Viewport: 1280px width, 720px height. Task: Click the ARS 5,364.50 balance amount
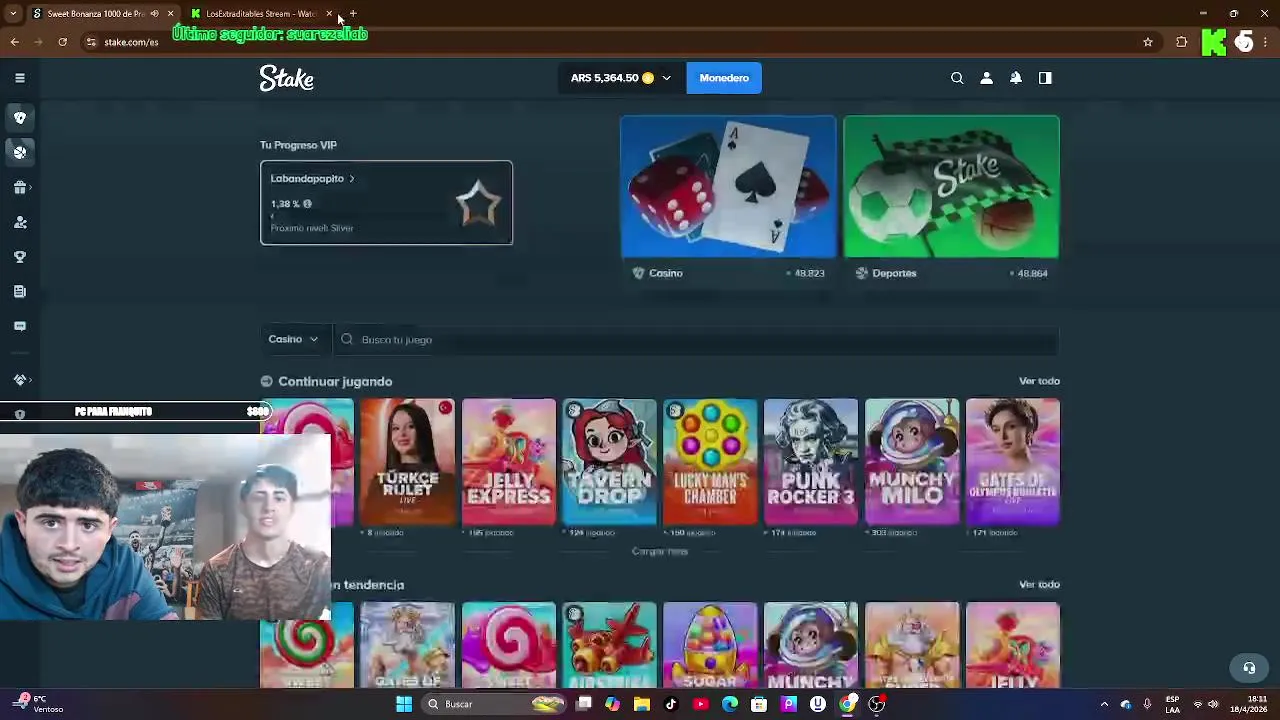coord(604,78)
